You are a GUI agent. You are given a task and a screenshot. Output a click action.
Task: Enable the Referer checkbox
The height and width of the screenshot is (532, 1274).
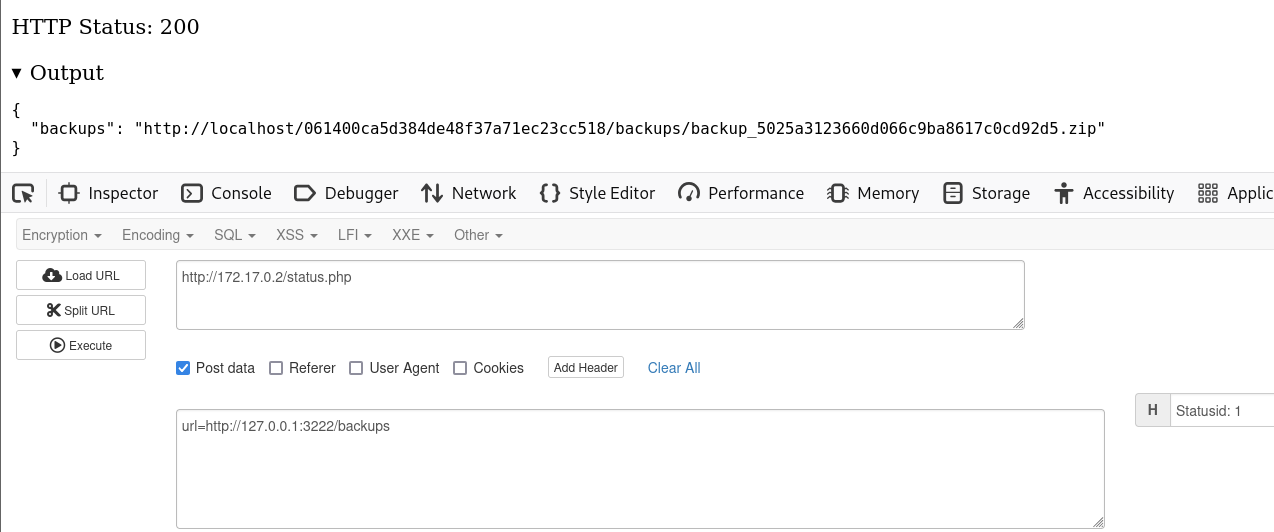pyautogui.click(x=276, y=368)
